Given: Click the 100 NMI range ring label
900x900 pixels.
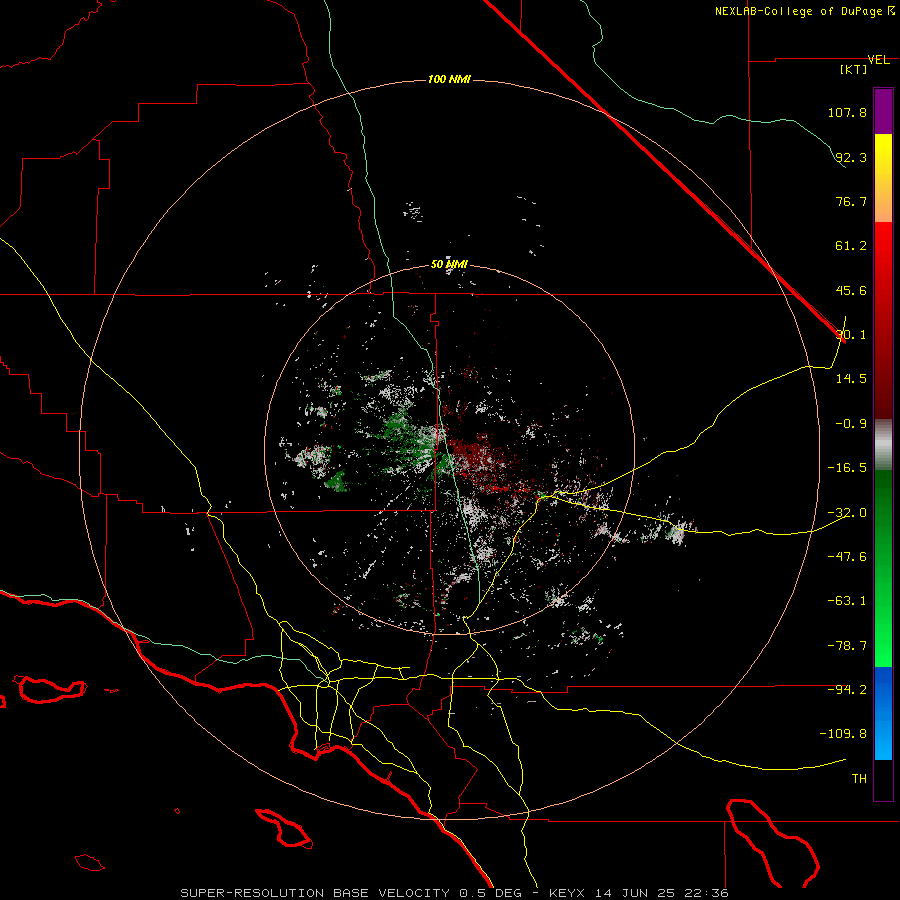Looking at the screenshot, I should [449, 79].
